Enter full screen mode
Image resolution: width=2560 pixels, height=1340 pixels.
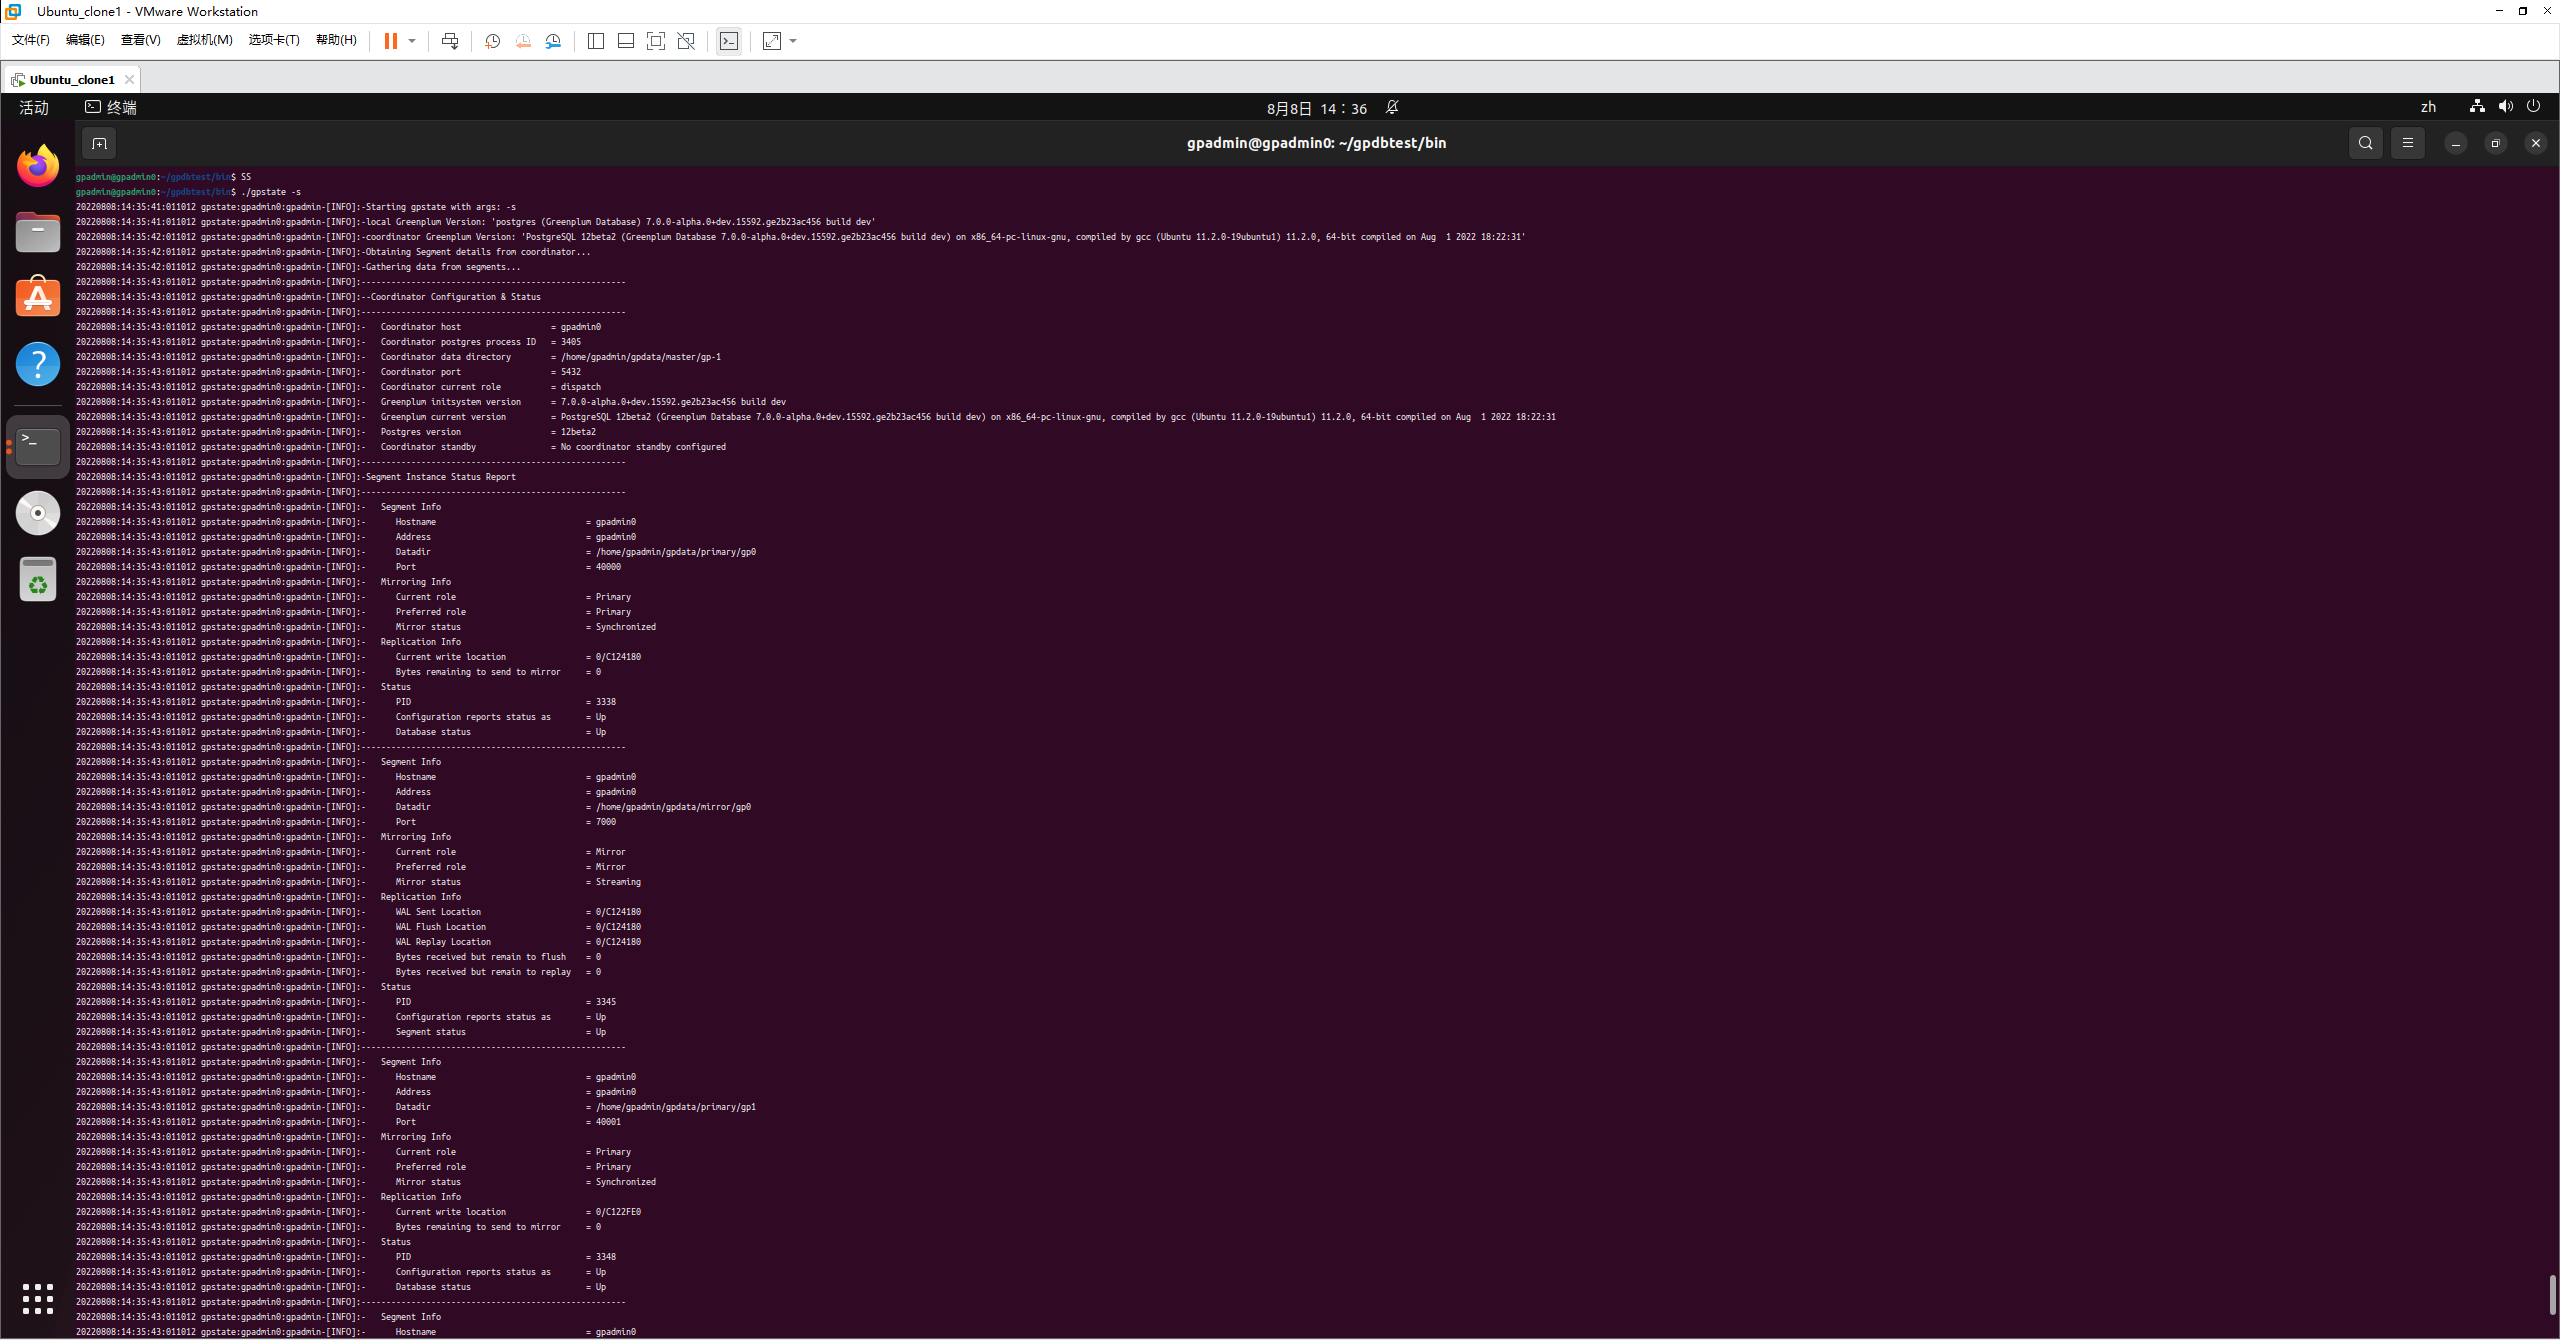click(x=656, y=41)
